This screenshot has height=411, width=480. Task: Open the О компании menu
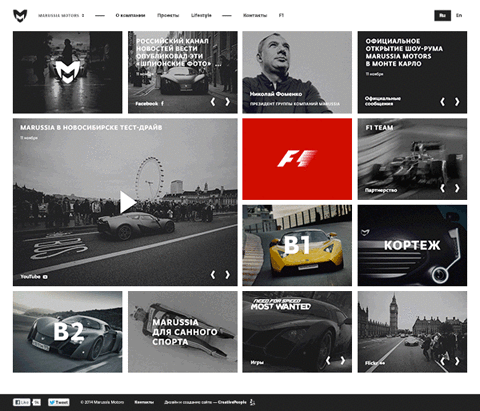coord(130,15)
